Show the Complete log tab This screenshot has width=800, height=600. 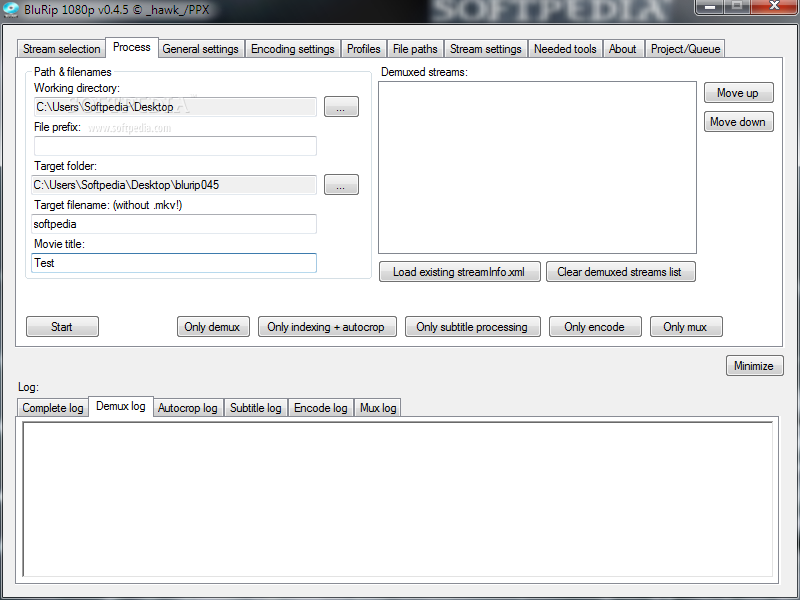click(x=53, y=408)
